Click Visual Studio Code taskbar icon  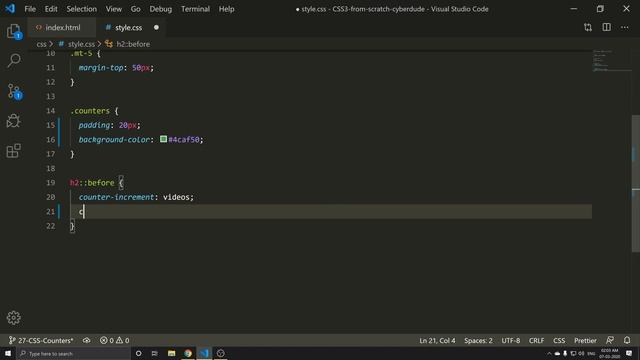point(204,353)
